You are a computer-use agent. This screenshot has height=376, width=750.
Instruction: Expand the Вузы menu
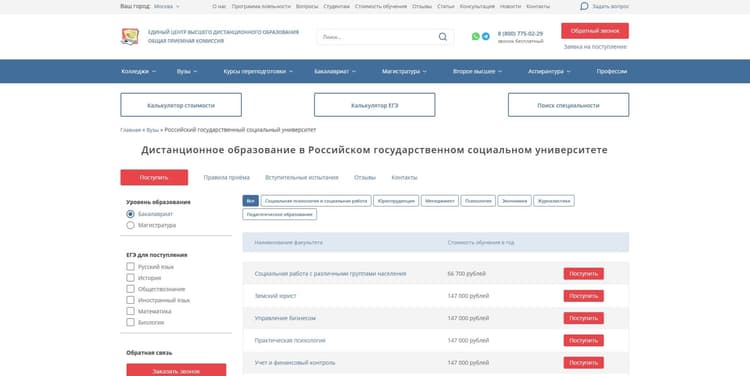click(187, 71)
